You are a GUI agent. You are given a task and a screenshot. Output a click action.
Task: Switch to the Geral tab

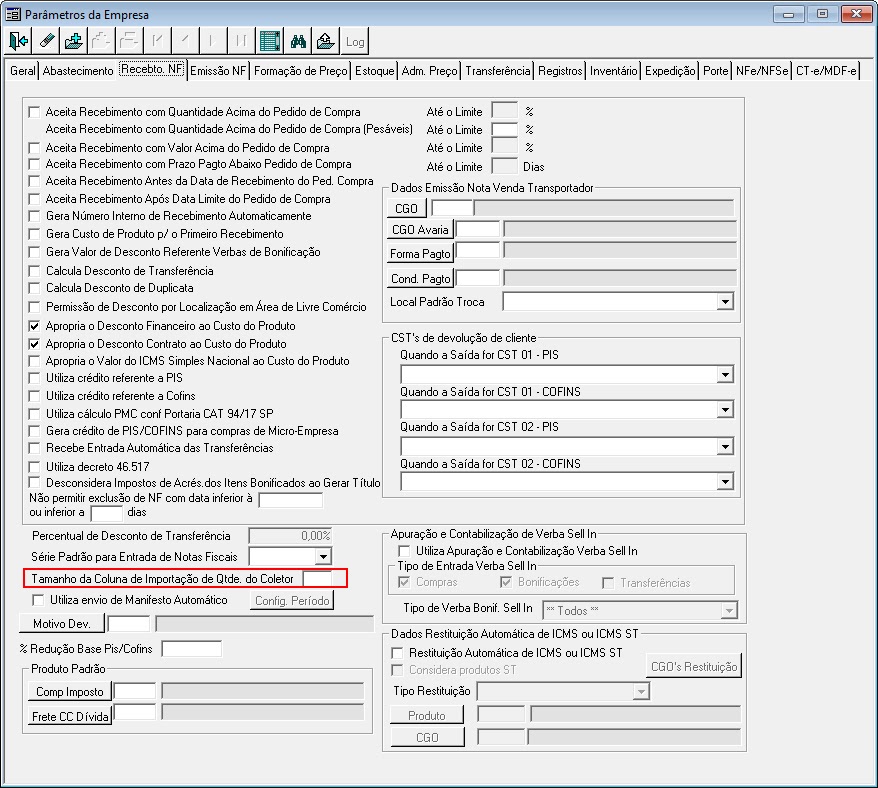point(22,71)
